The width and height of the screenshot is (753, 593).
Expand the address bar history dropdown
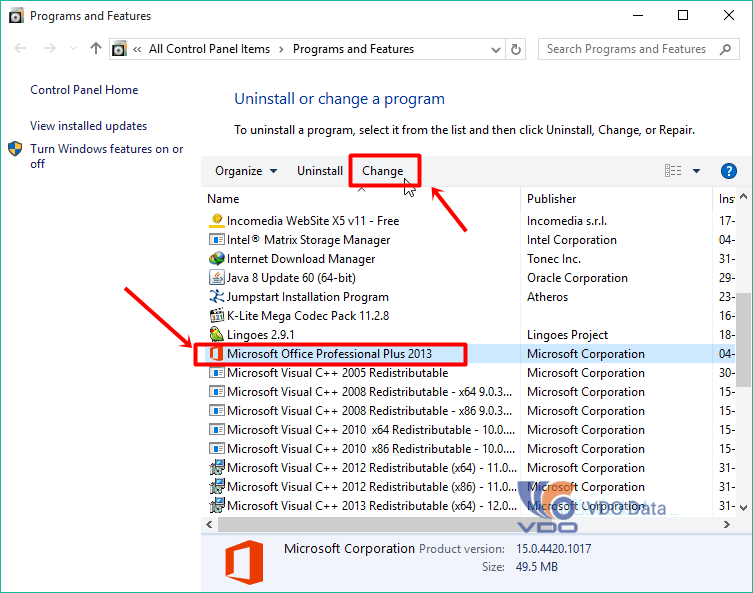[x=496, y=49]
